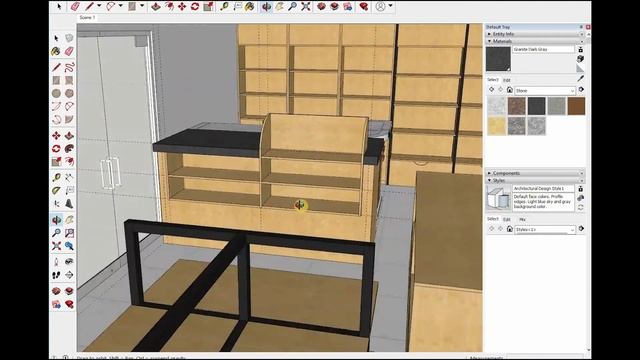The height and width of the screenshot is (360, 640).
Task: Select the Scale tool in top toolbar
Action: pyautogui.click(x=208, y=6)
